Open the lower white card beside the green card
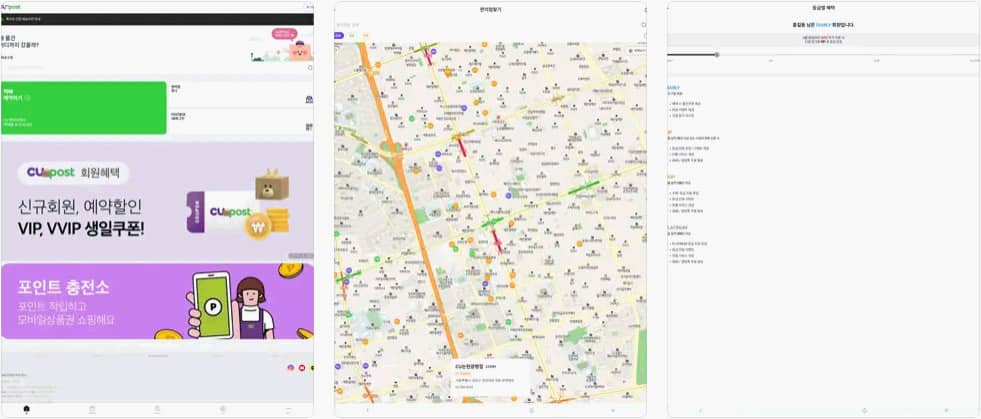981x419 pixels. point(241,121)
